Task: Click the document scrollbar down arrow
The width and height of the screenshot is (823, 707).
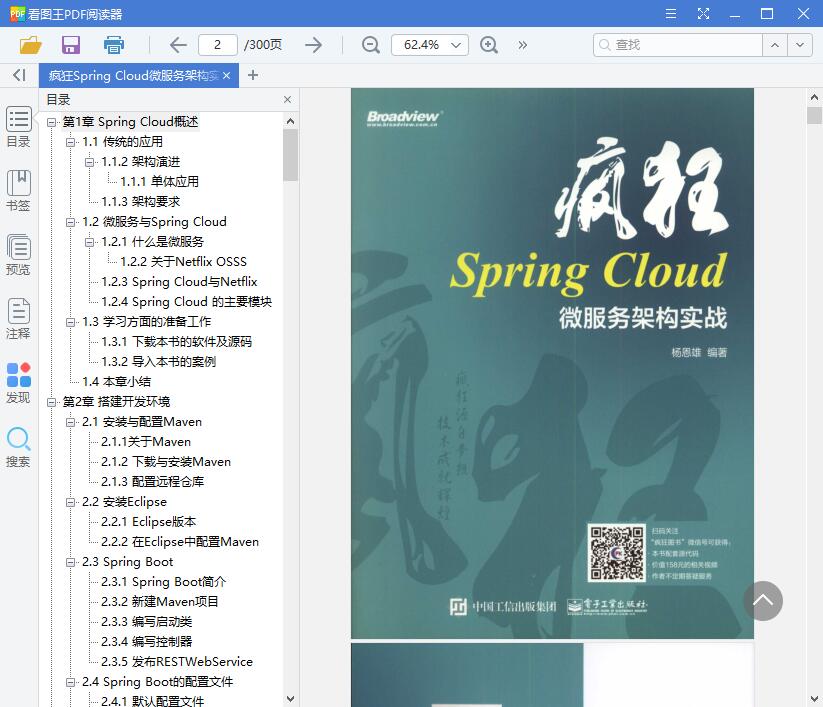Action: tap(814, 699)
